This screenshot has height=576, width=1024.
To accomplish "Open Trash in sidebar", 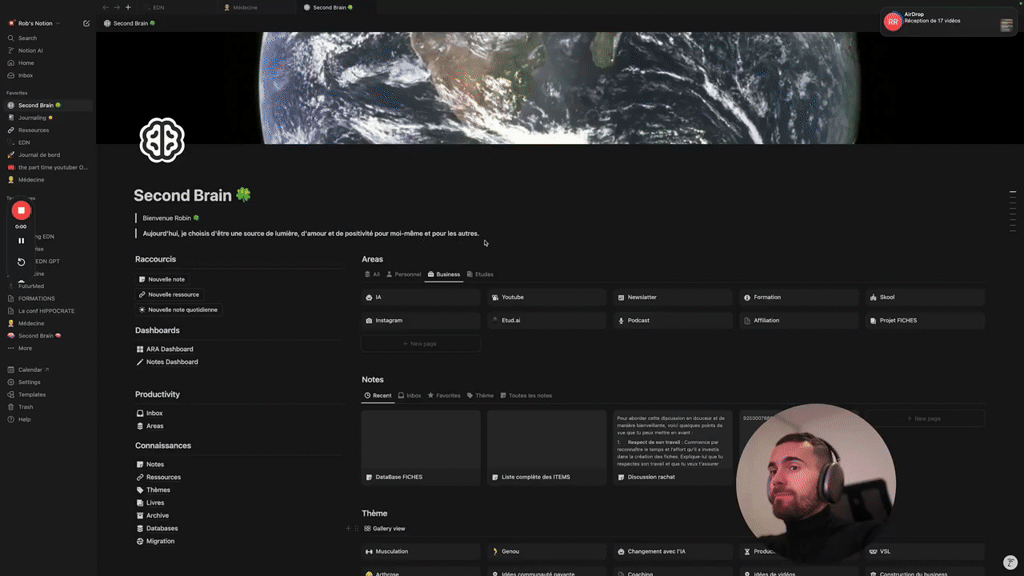I will click(25, 407).
